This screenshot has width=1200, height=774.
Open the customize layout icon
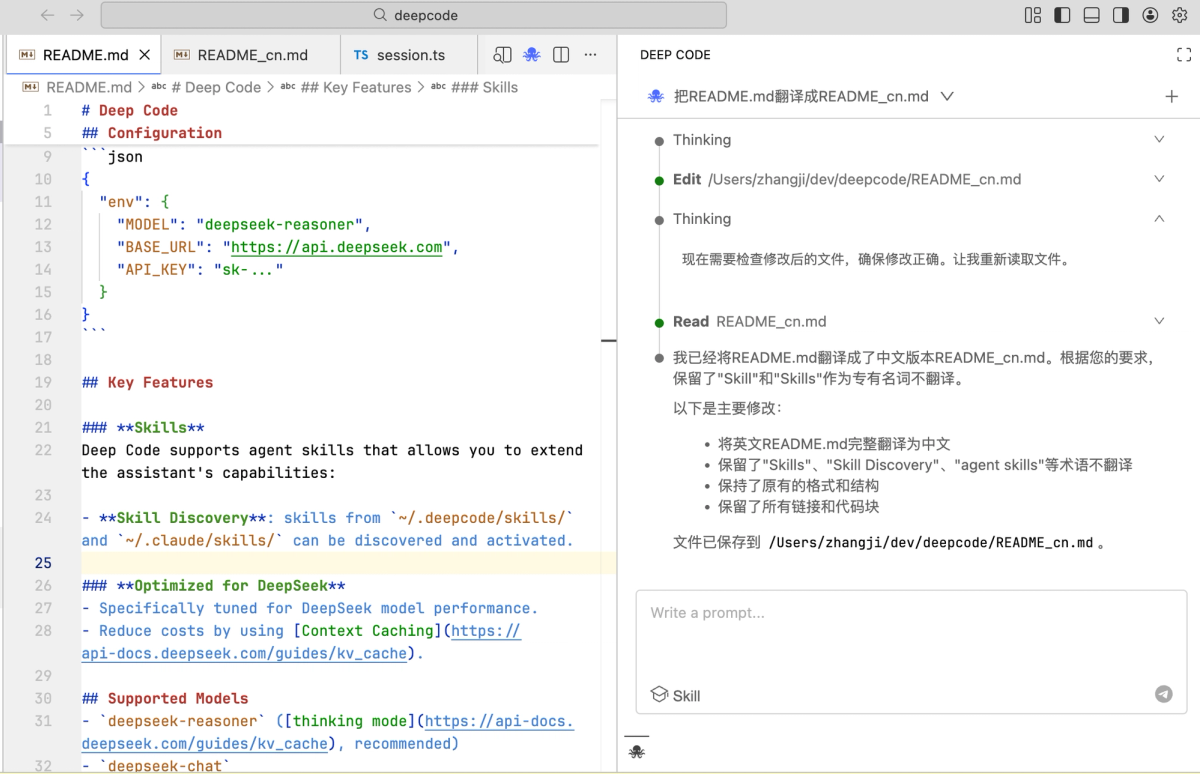[1033, 15]
